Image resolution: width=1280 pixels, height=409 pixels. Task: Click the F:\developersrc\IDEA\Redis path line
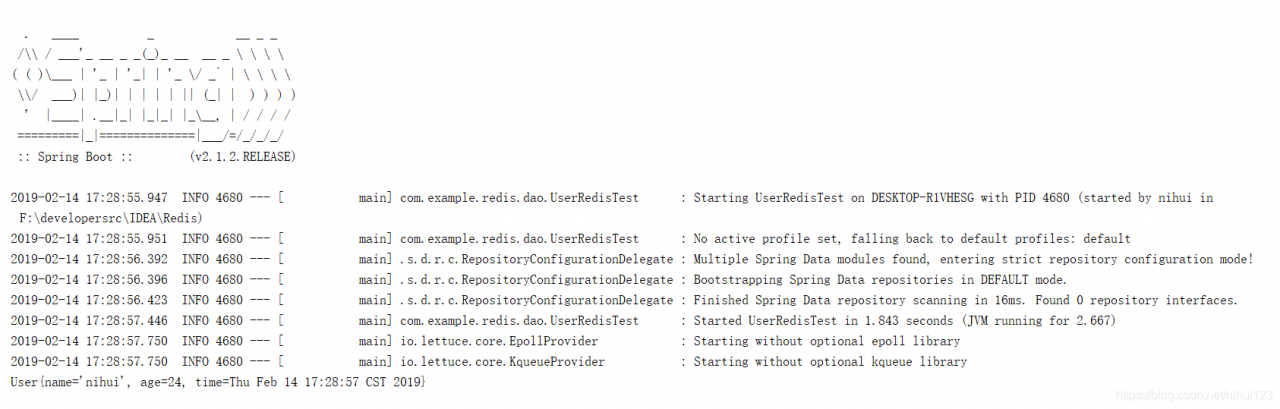(111, 217)
